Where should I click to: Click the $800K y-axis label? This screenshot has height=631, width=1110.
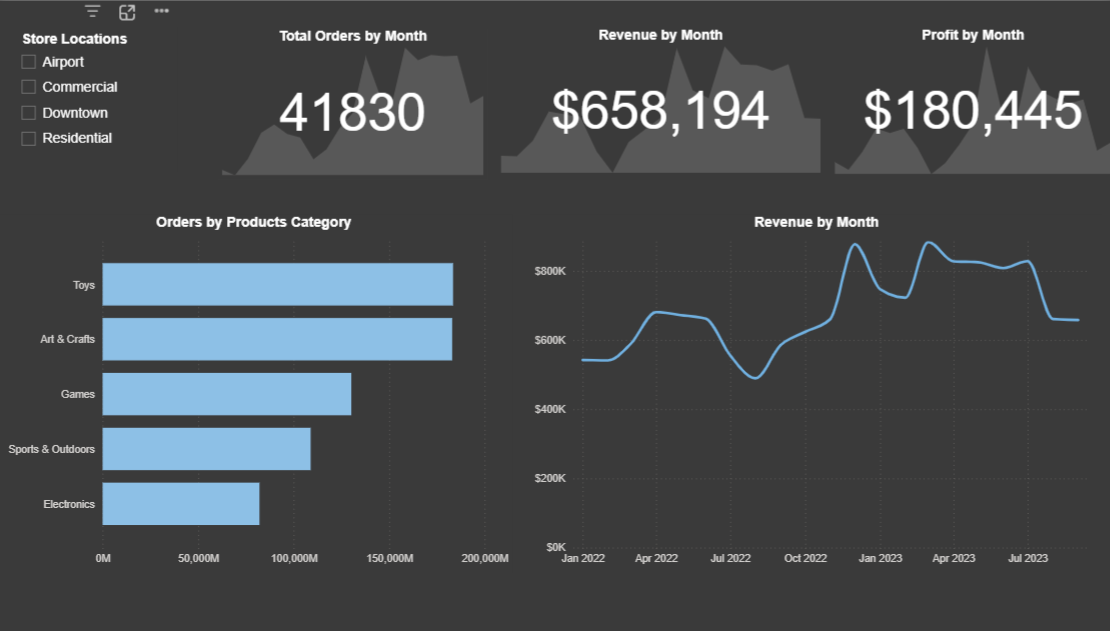551,271
